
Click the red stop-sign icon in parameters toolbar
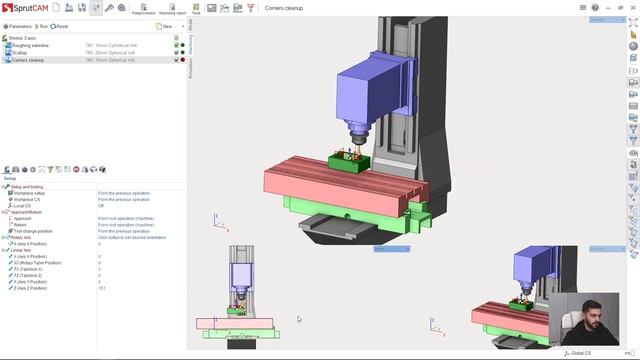coord(76,169)
